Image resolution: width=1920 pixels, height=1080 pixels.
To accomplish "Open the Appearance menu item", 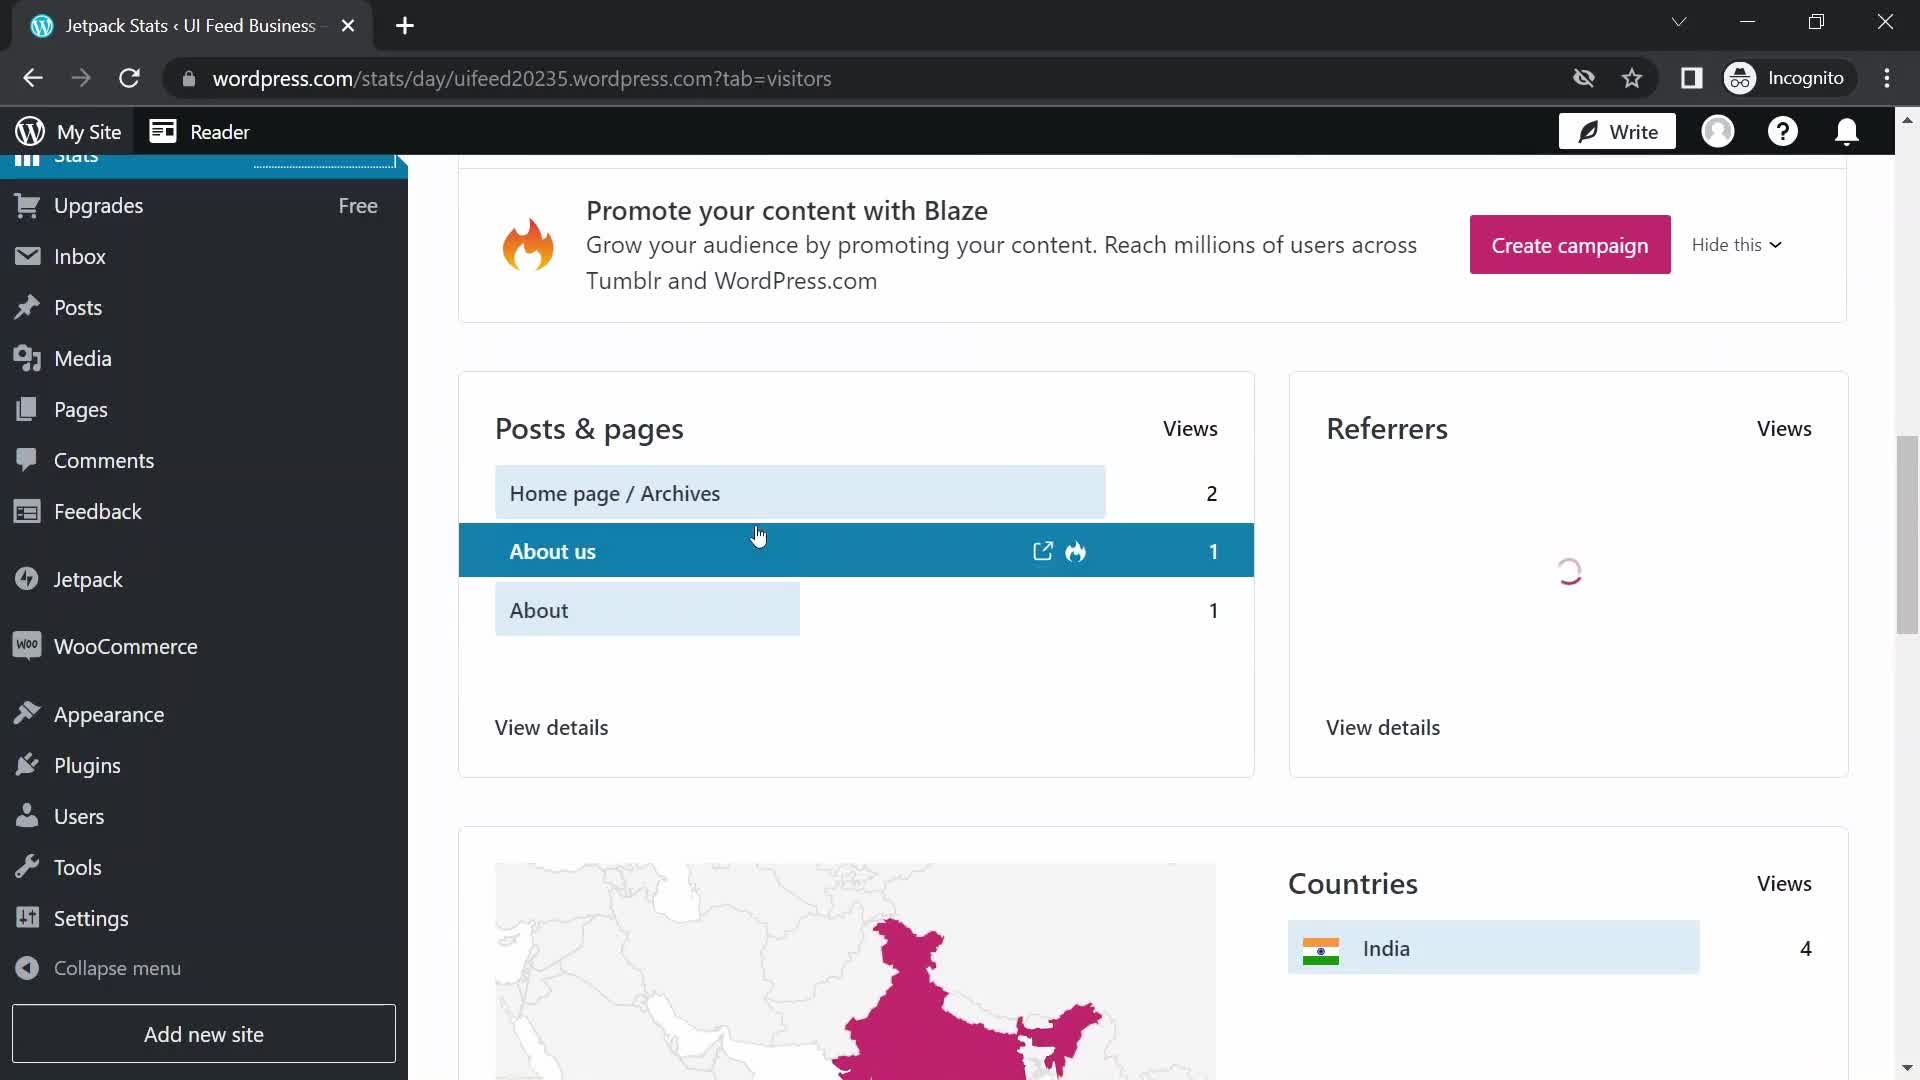I will point(204,715).
